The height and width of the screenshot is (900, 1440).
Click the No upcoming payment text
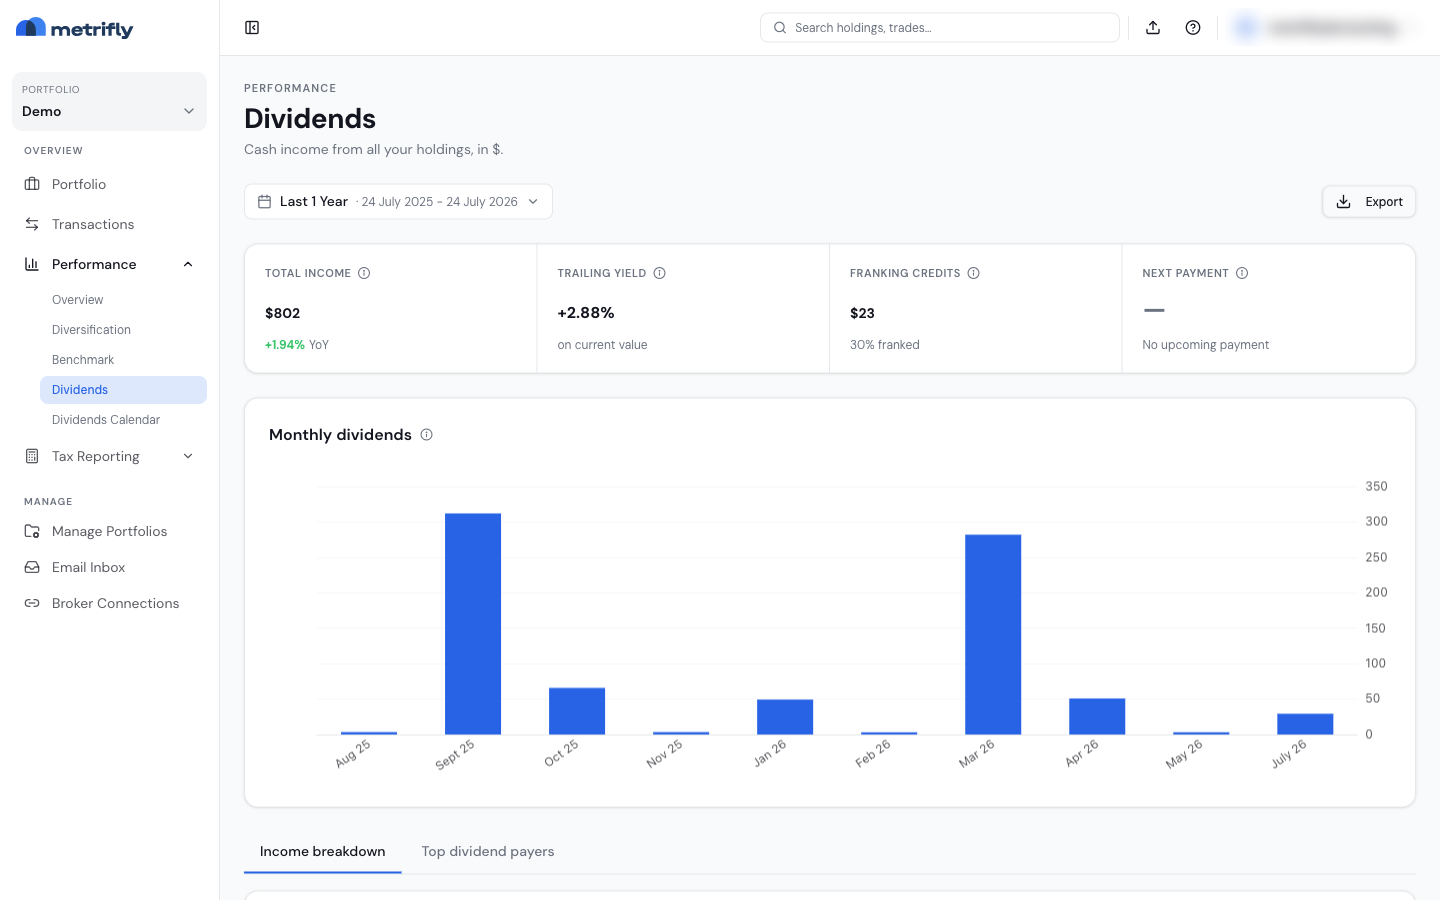1206,345
